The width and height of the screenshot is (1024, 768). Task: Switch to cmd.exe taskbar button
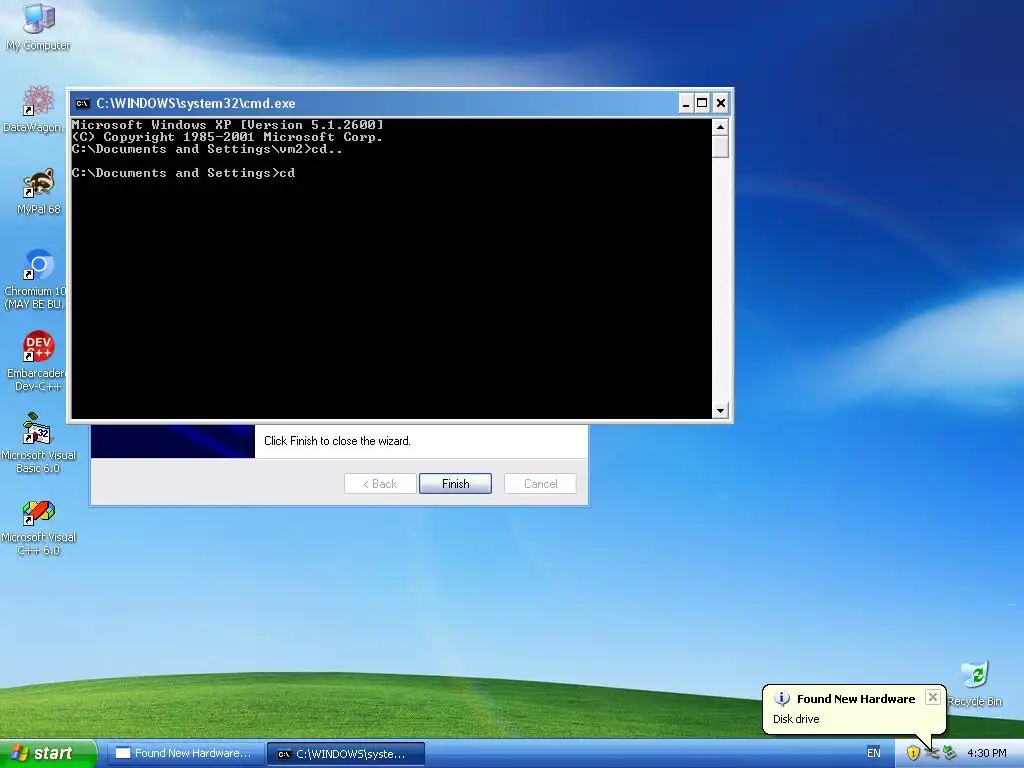coord(346,754)
